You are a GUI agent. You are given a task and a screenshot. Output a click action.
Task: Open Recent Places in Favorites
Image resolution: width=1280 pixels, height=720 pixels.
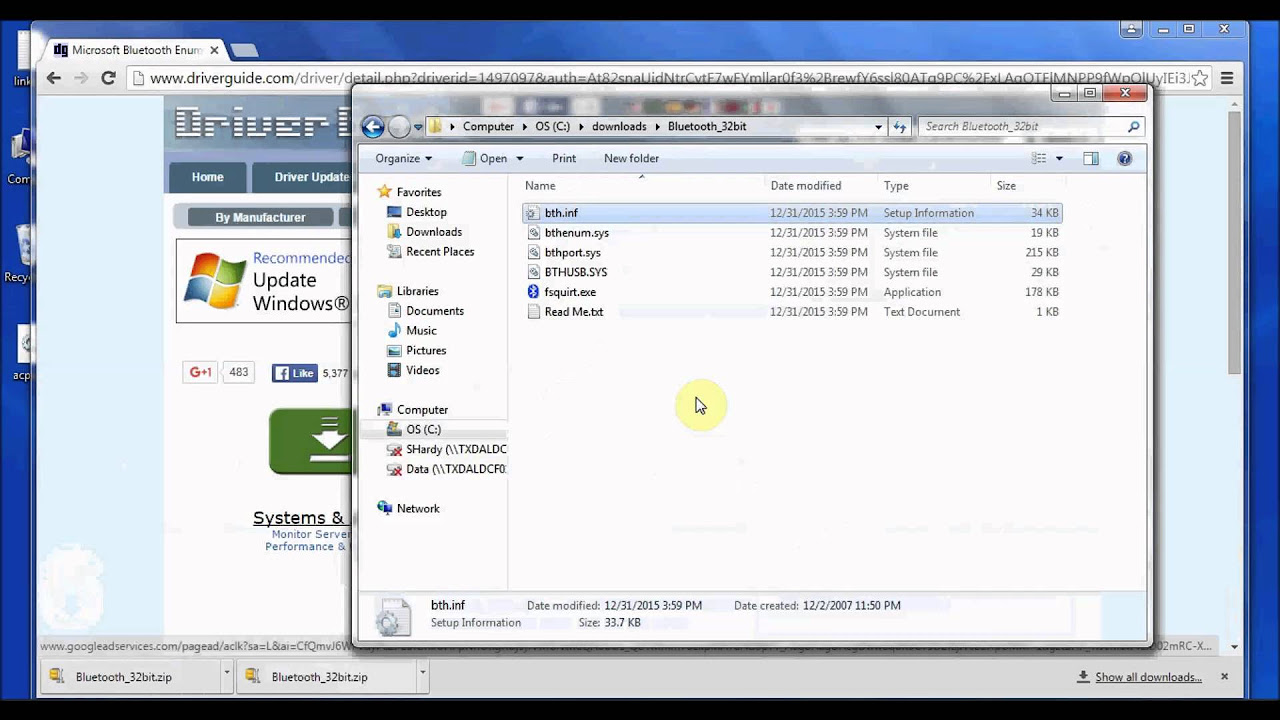point(439,252)
